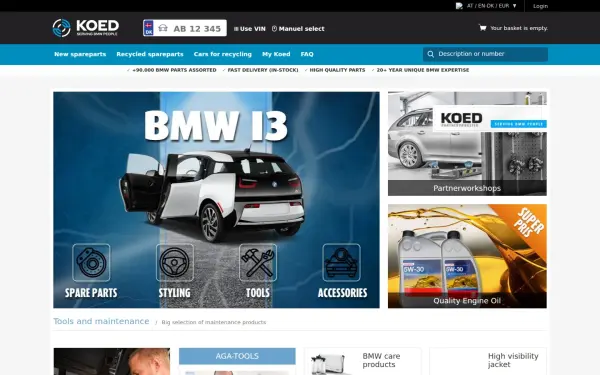
Task: Open the AGA-TOOLS card
Action: (x=237, y=361)
